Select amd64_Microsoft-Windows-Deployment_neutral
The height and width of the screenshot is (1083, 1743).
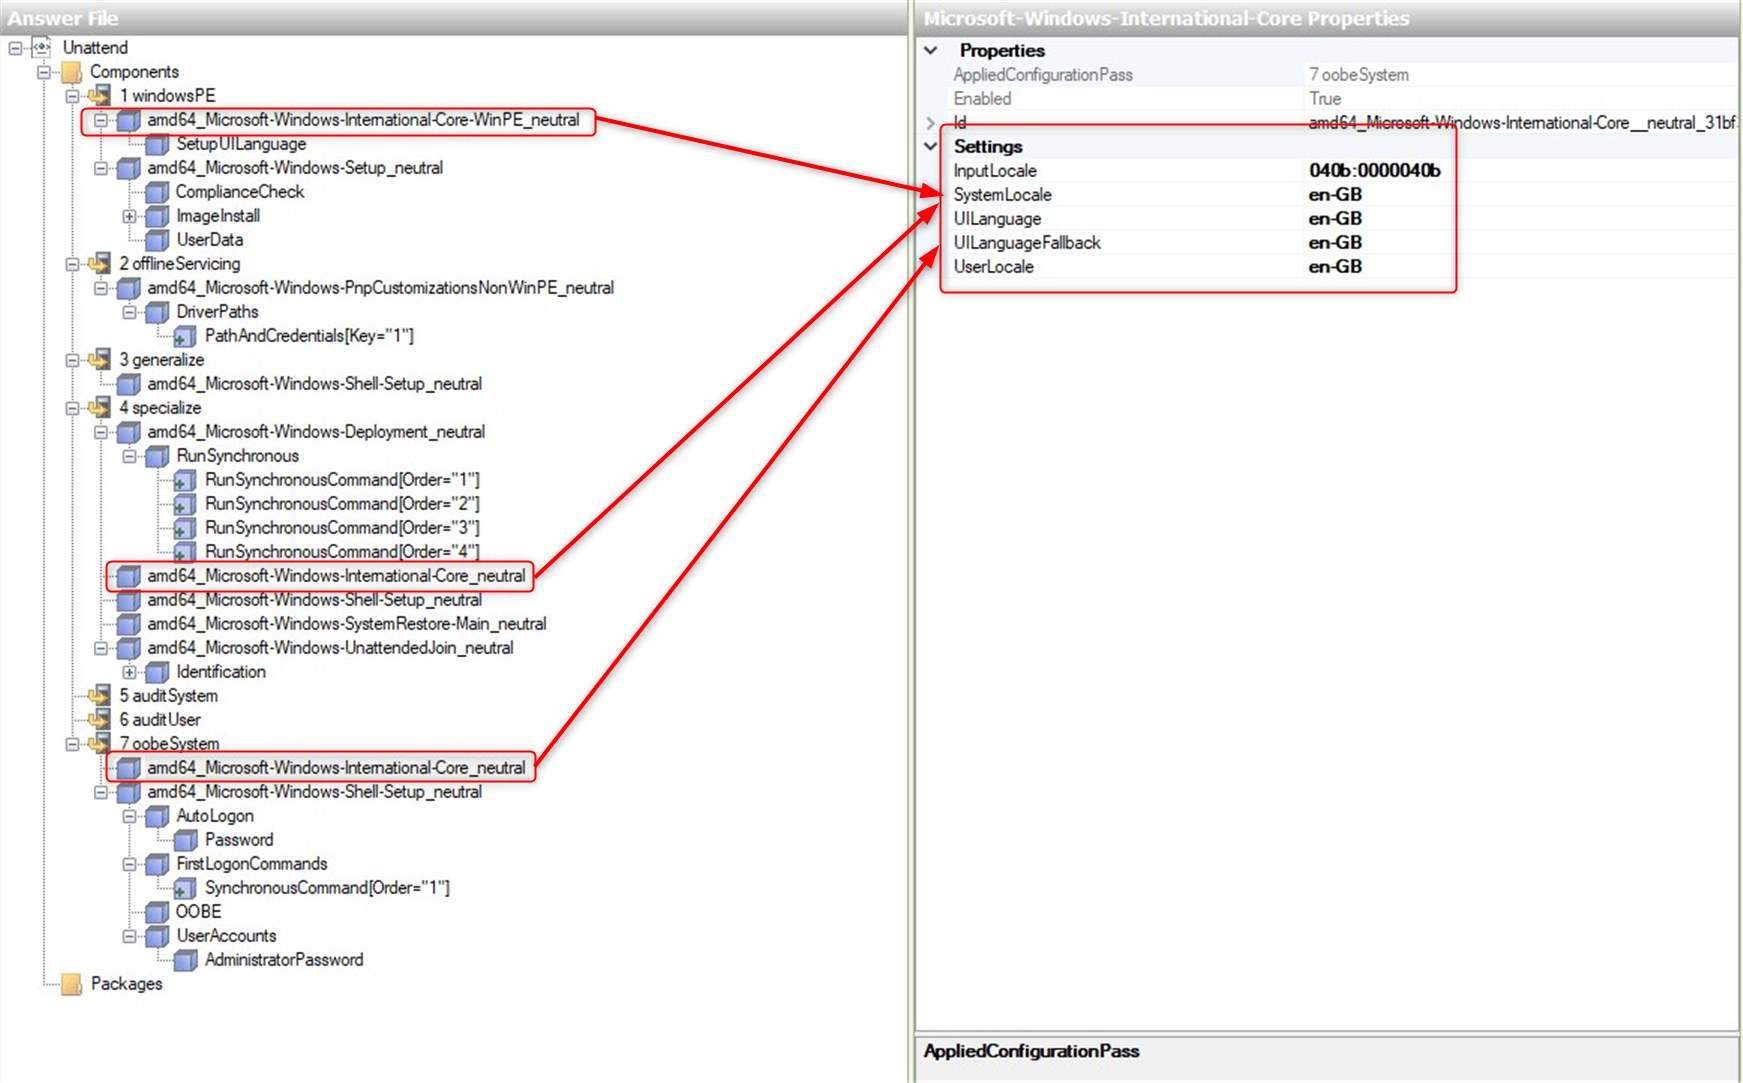pyautogui.click(x=316, y=432)
